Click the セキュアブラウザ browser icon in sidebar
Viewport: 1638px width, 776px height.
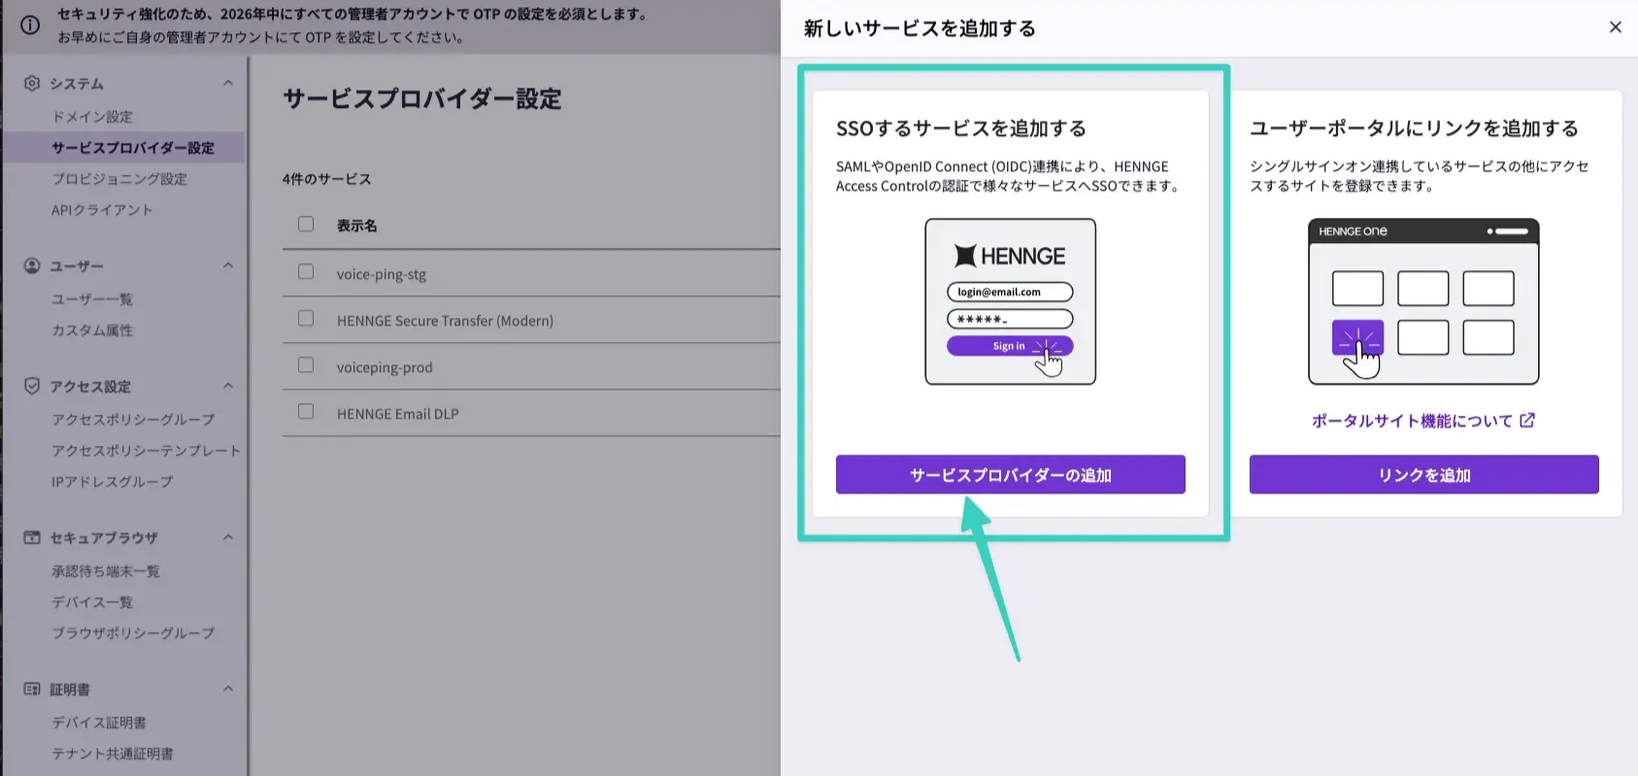[32, 538]
